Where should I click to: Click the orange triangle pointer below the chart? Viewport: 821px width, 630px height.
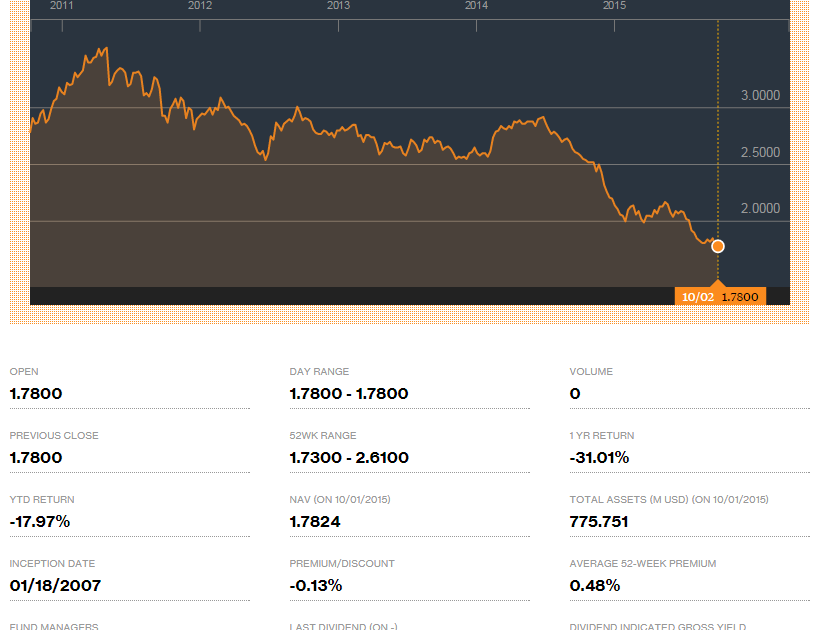click(717, 285)
